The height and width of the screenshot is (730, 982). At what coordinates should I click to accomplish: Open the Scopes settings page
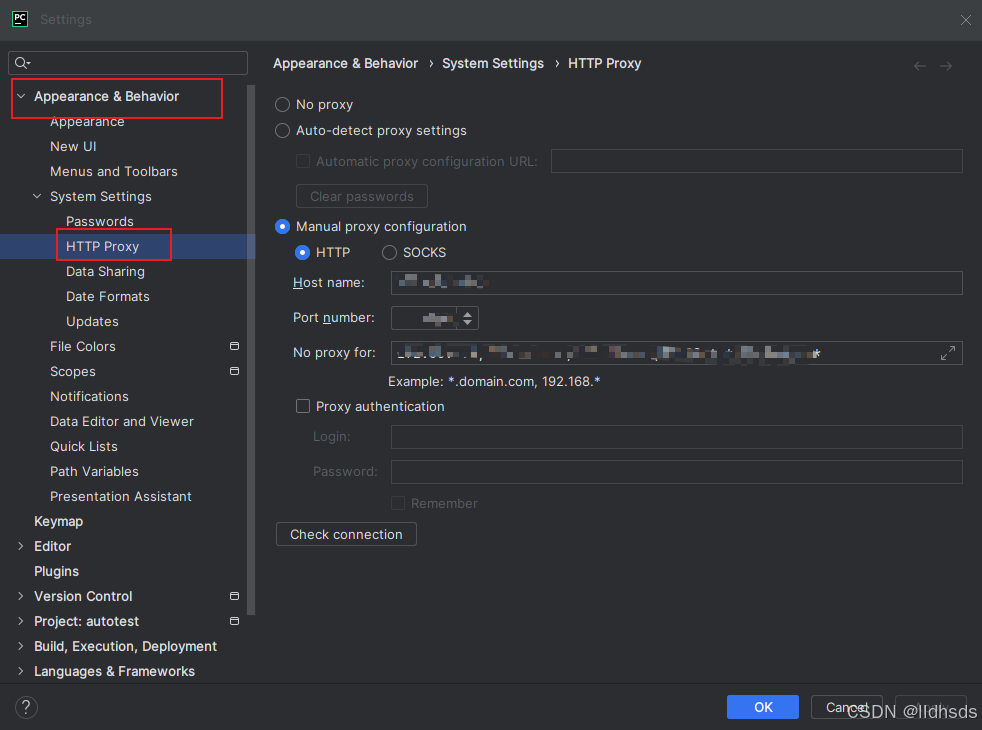73,372
